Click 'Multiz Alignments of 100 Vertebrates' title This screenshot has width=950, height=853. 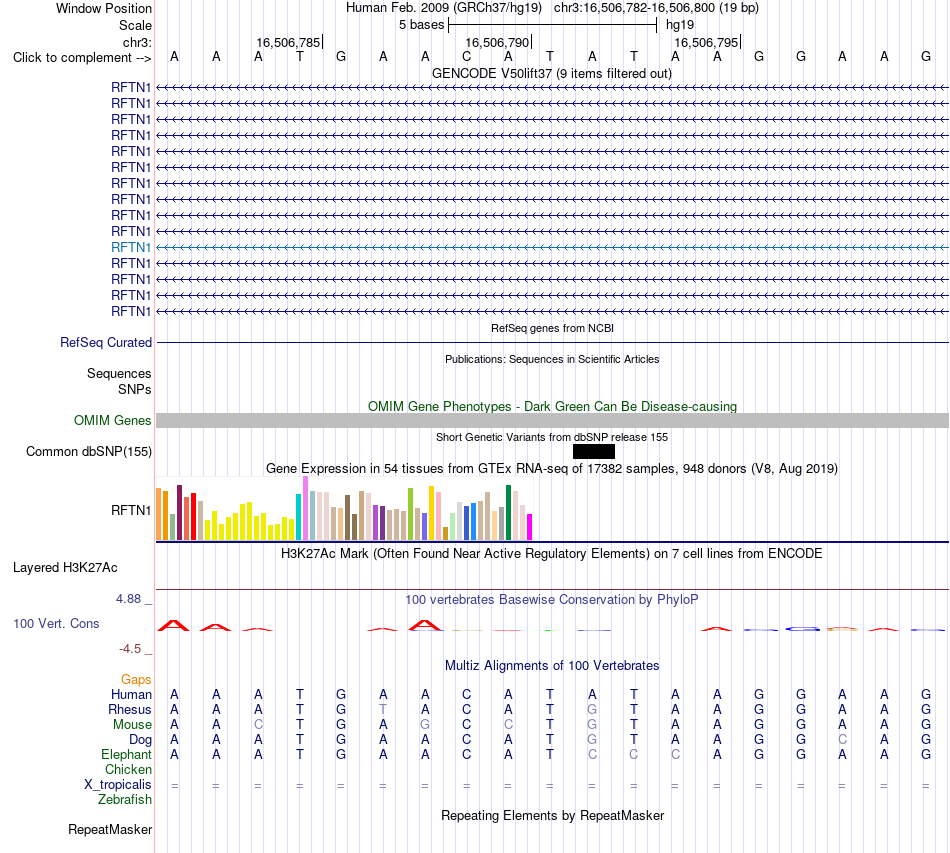pos(552,665)
